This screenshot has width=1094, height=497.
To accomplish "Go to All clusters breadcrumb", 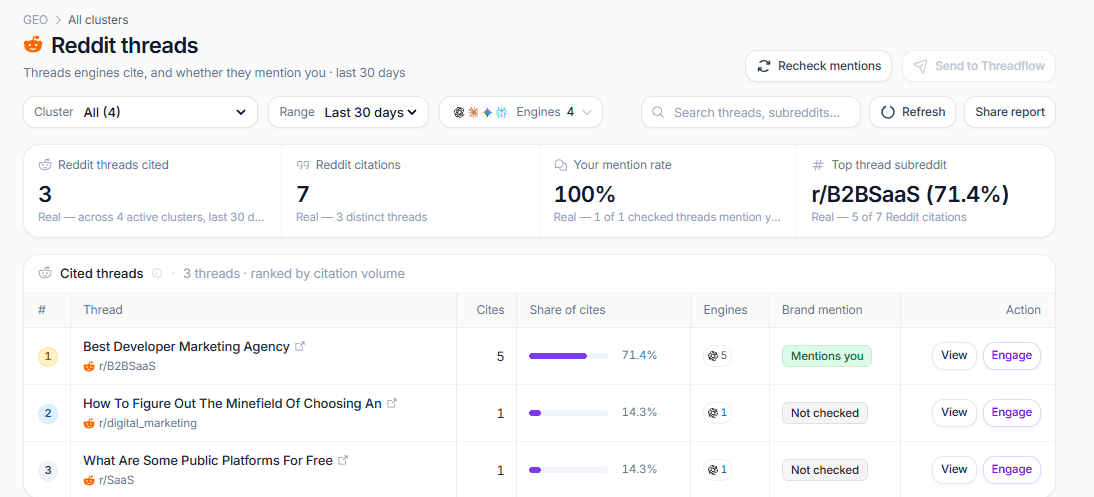I will [x=98, y=20].
